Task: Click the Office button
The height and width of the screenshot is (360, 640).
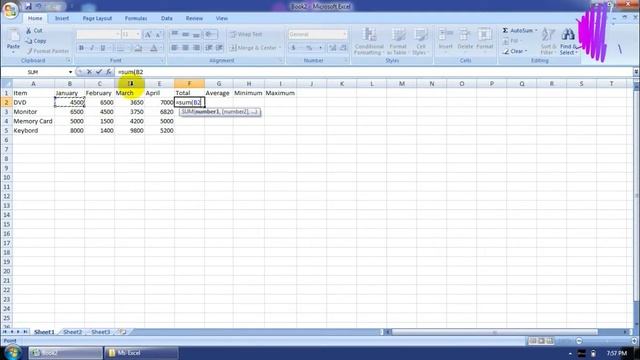Action: 10,9
